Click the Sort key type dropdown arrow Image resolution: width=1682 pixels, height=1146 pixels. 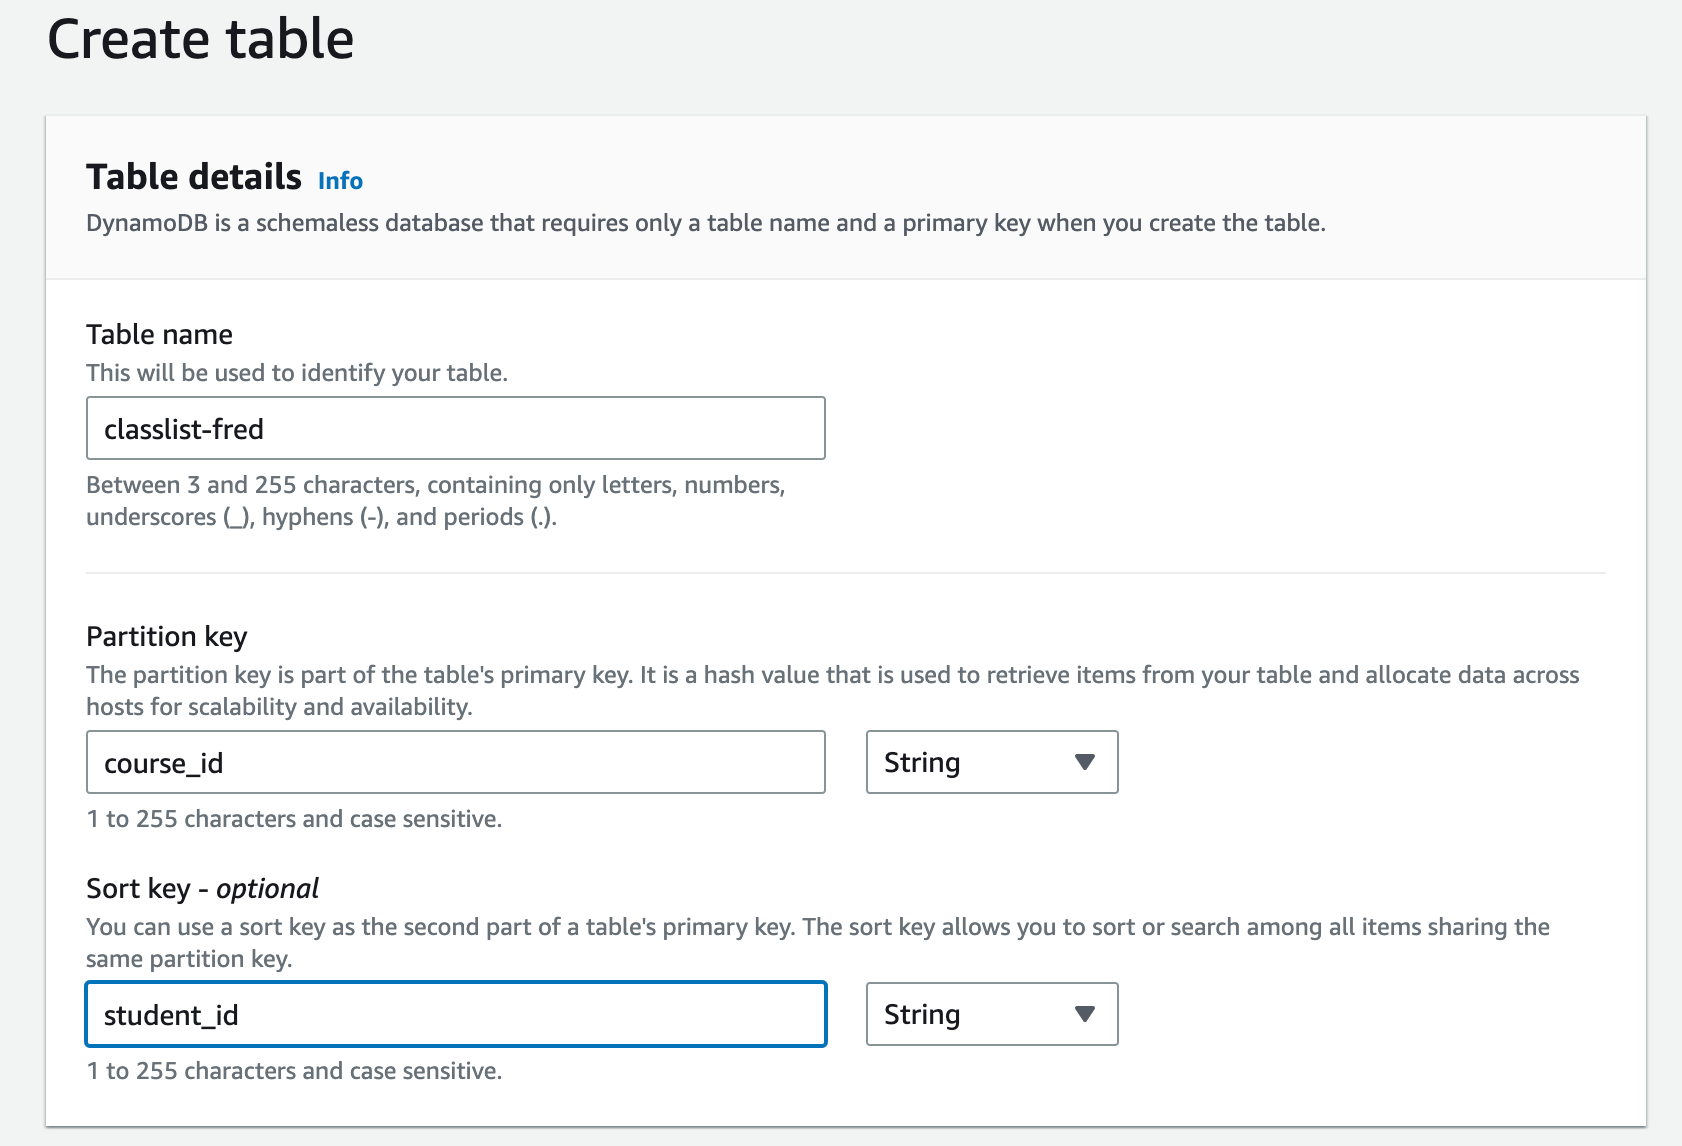pos(1085,1015)
